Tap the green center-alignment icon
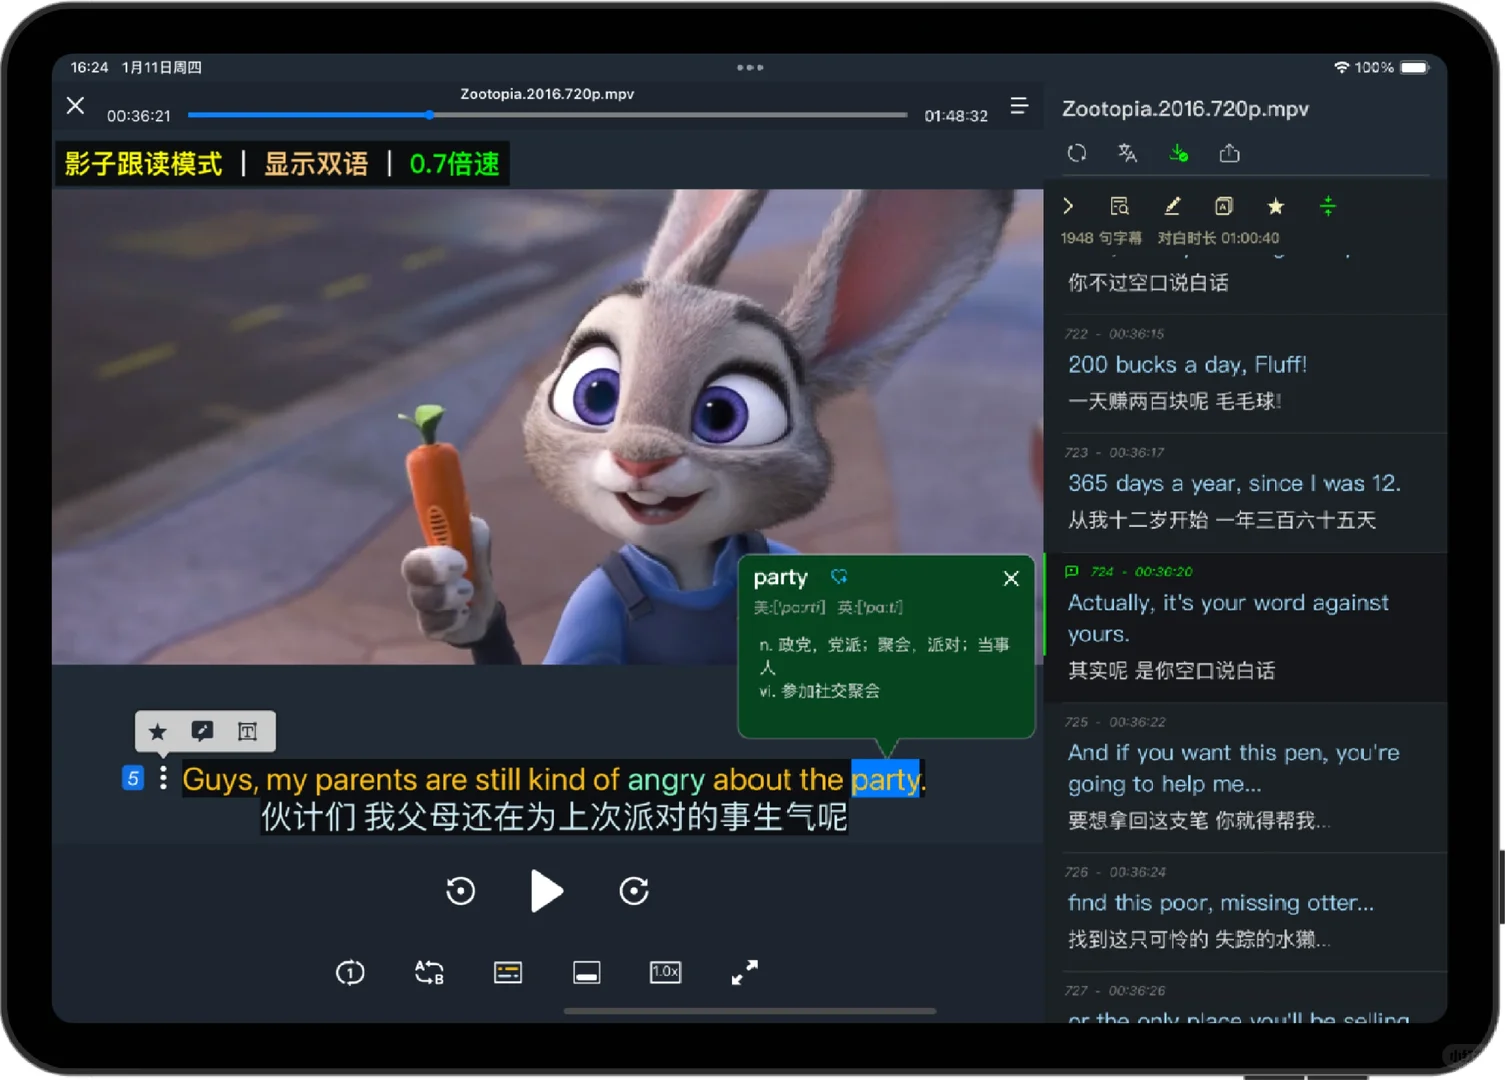 [1328, 206]
